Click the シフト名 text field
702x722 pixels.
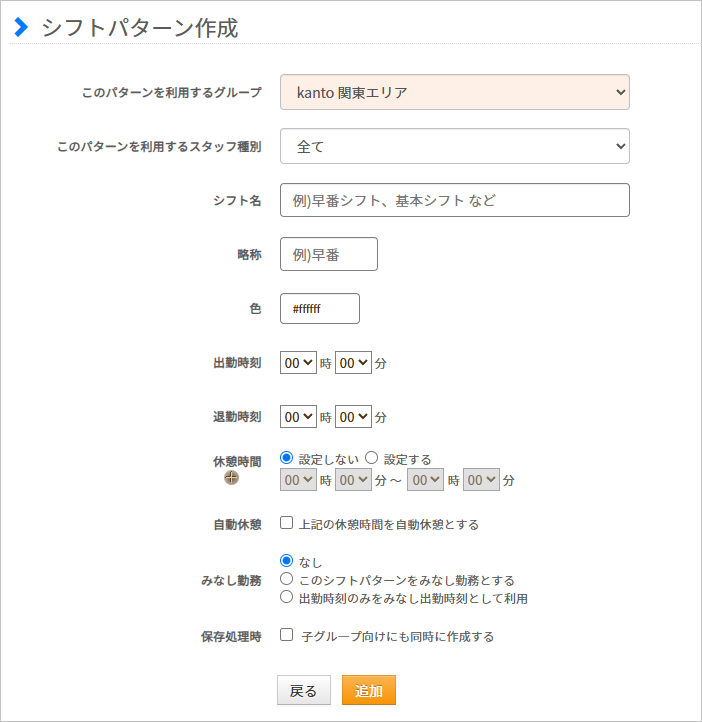pyautogui.click(x=454, y=200)
